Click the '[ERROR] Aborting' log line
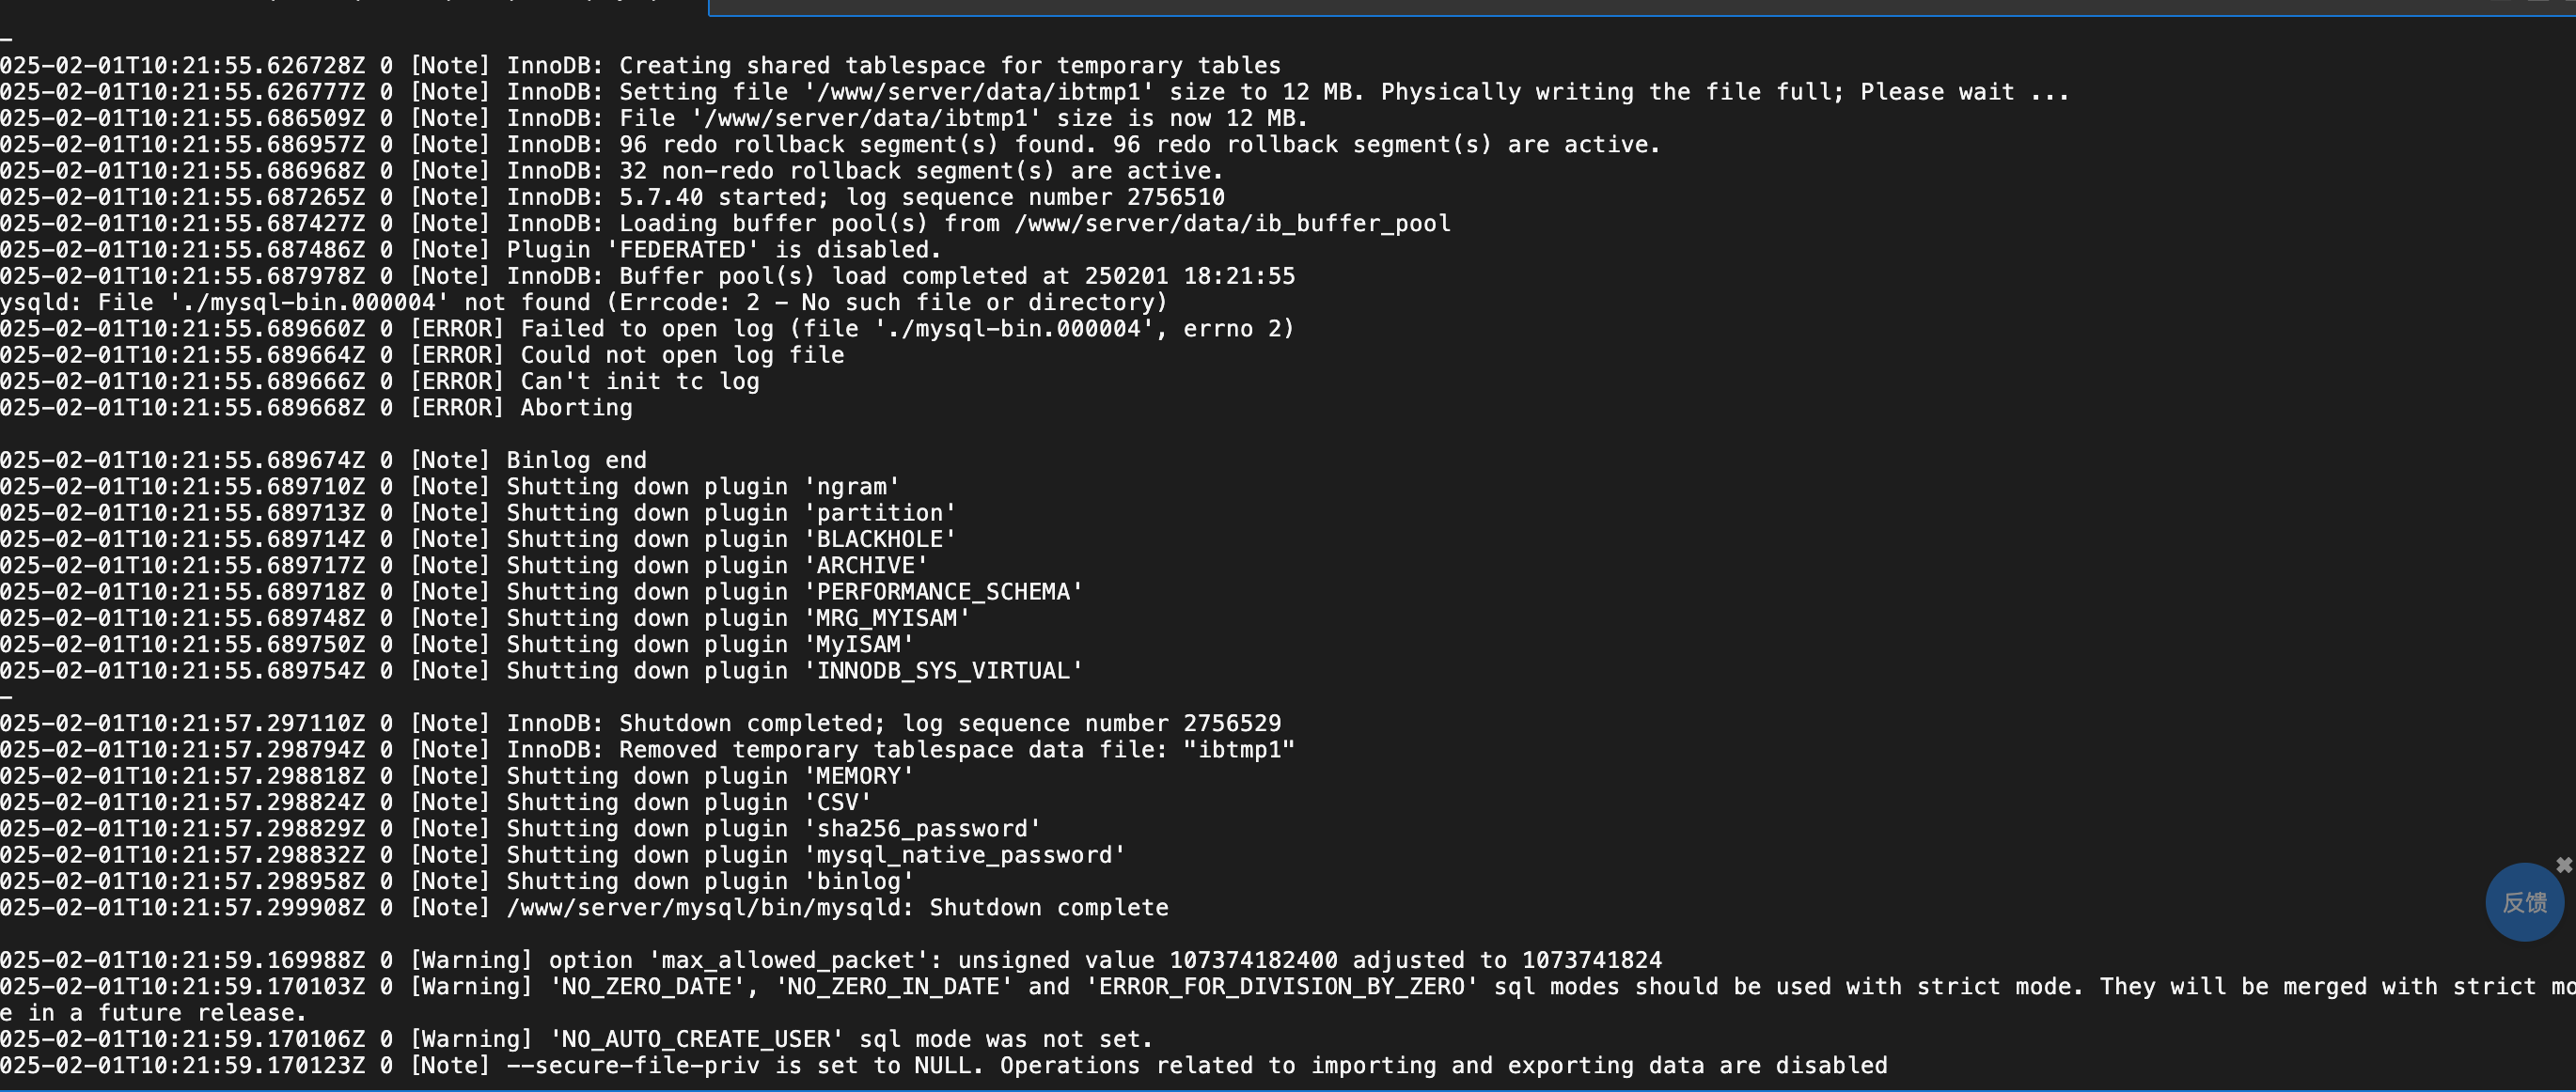Image resolution: width=2576 pixels, height=1092 pixels. click(x=316, y=408)
